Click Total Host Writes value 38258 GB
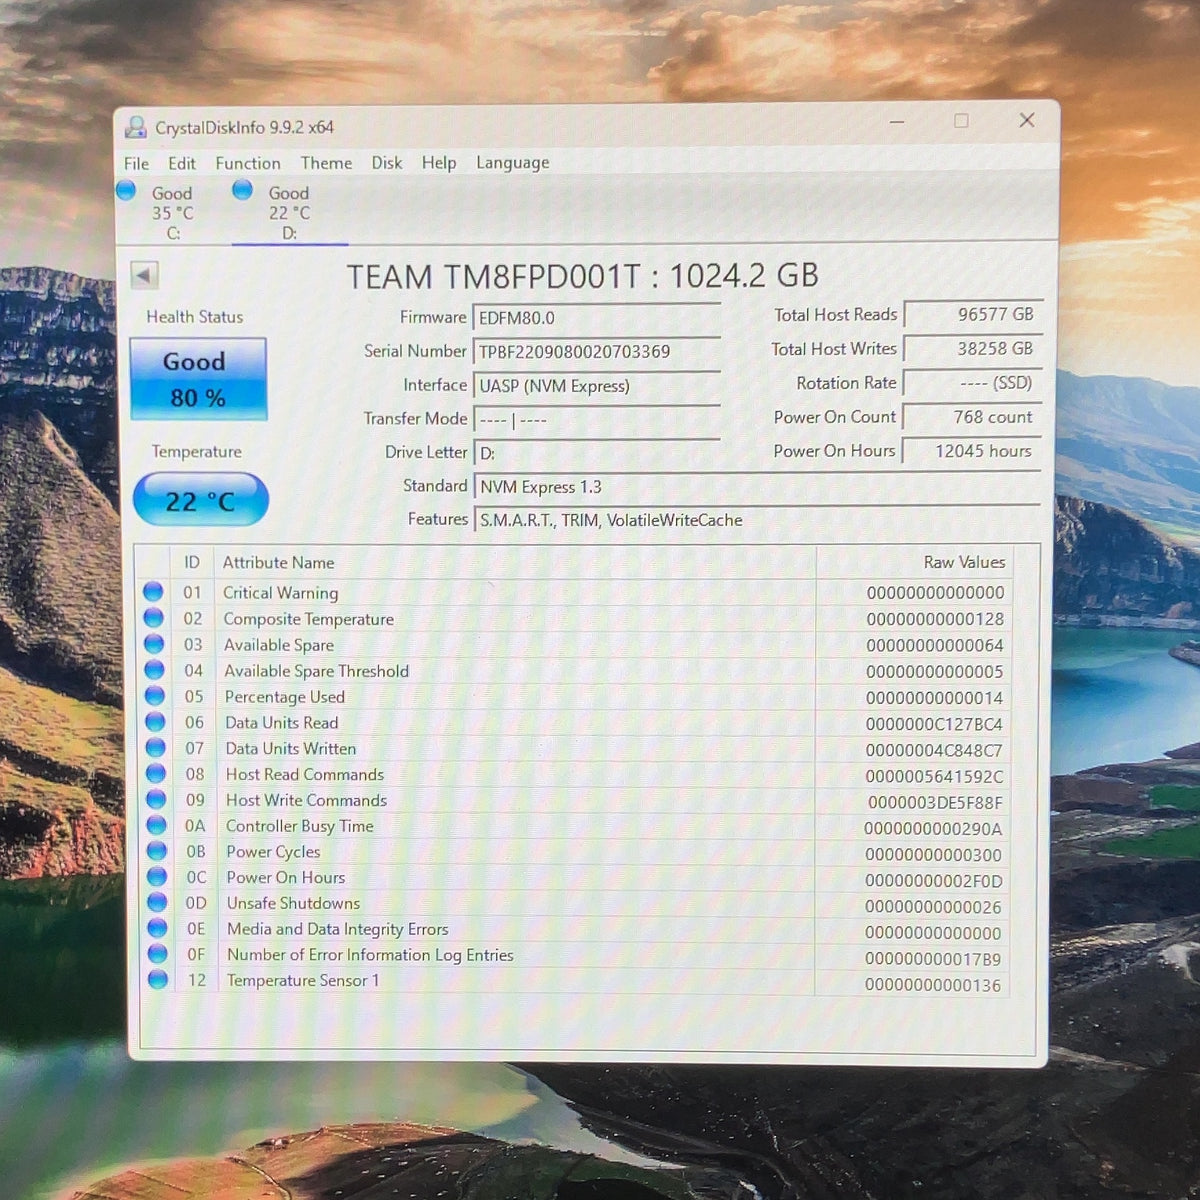 pos(973,349)
